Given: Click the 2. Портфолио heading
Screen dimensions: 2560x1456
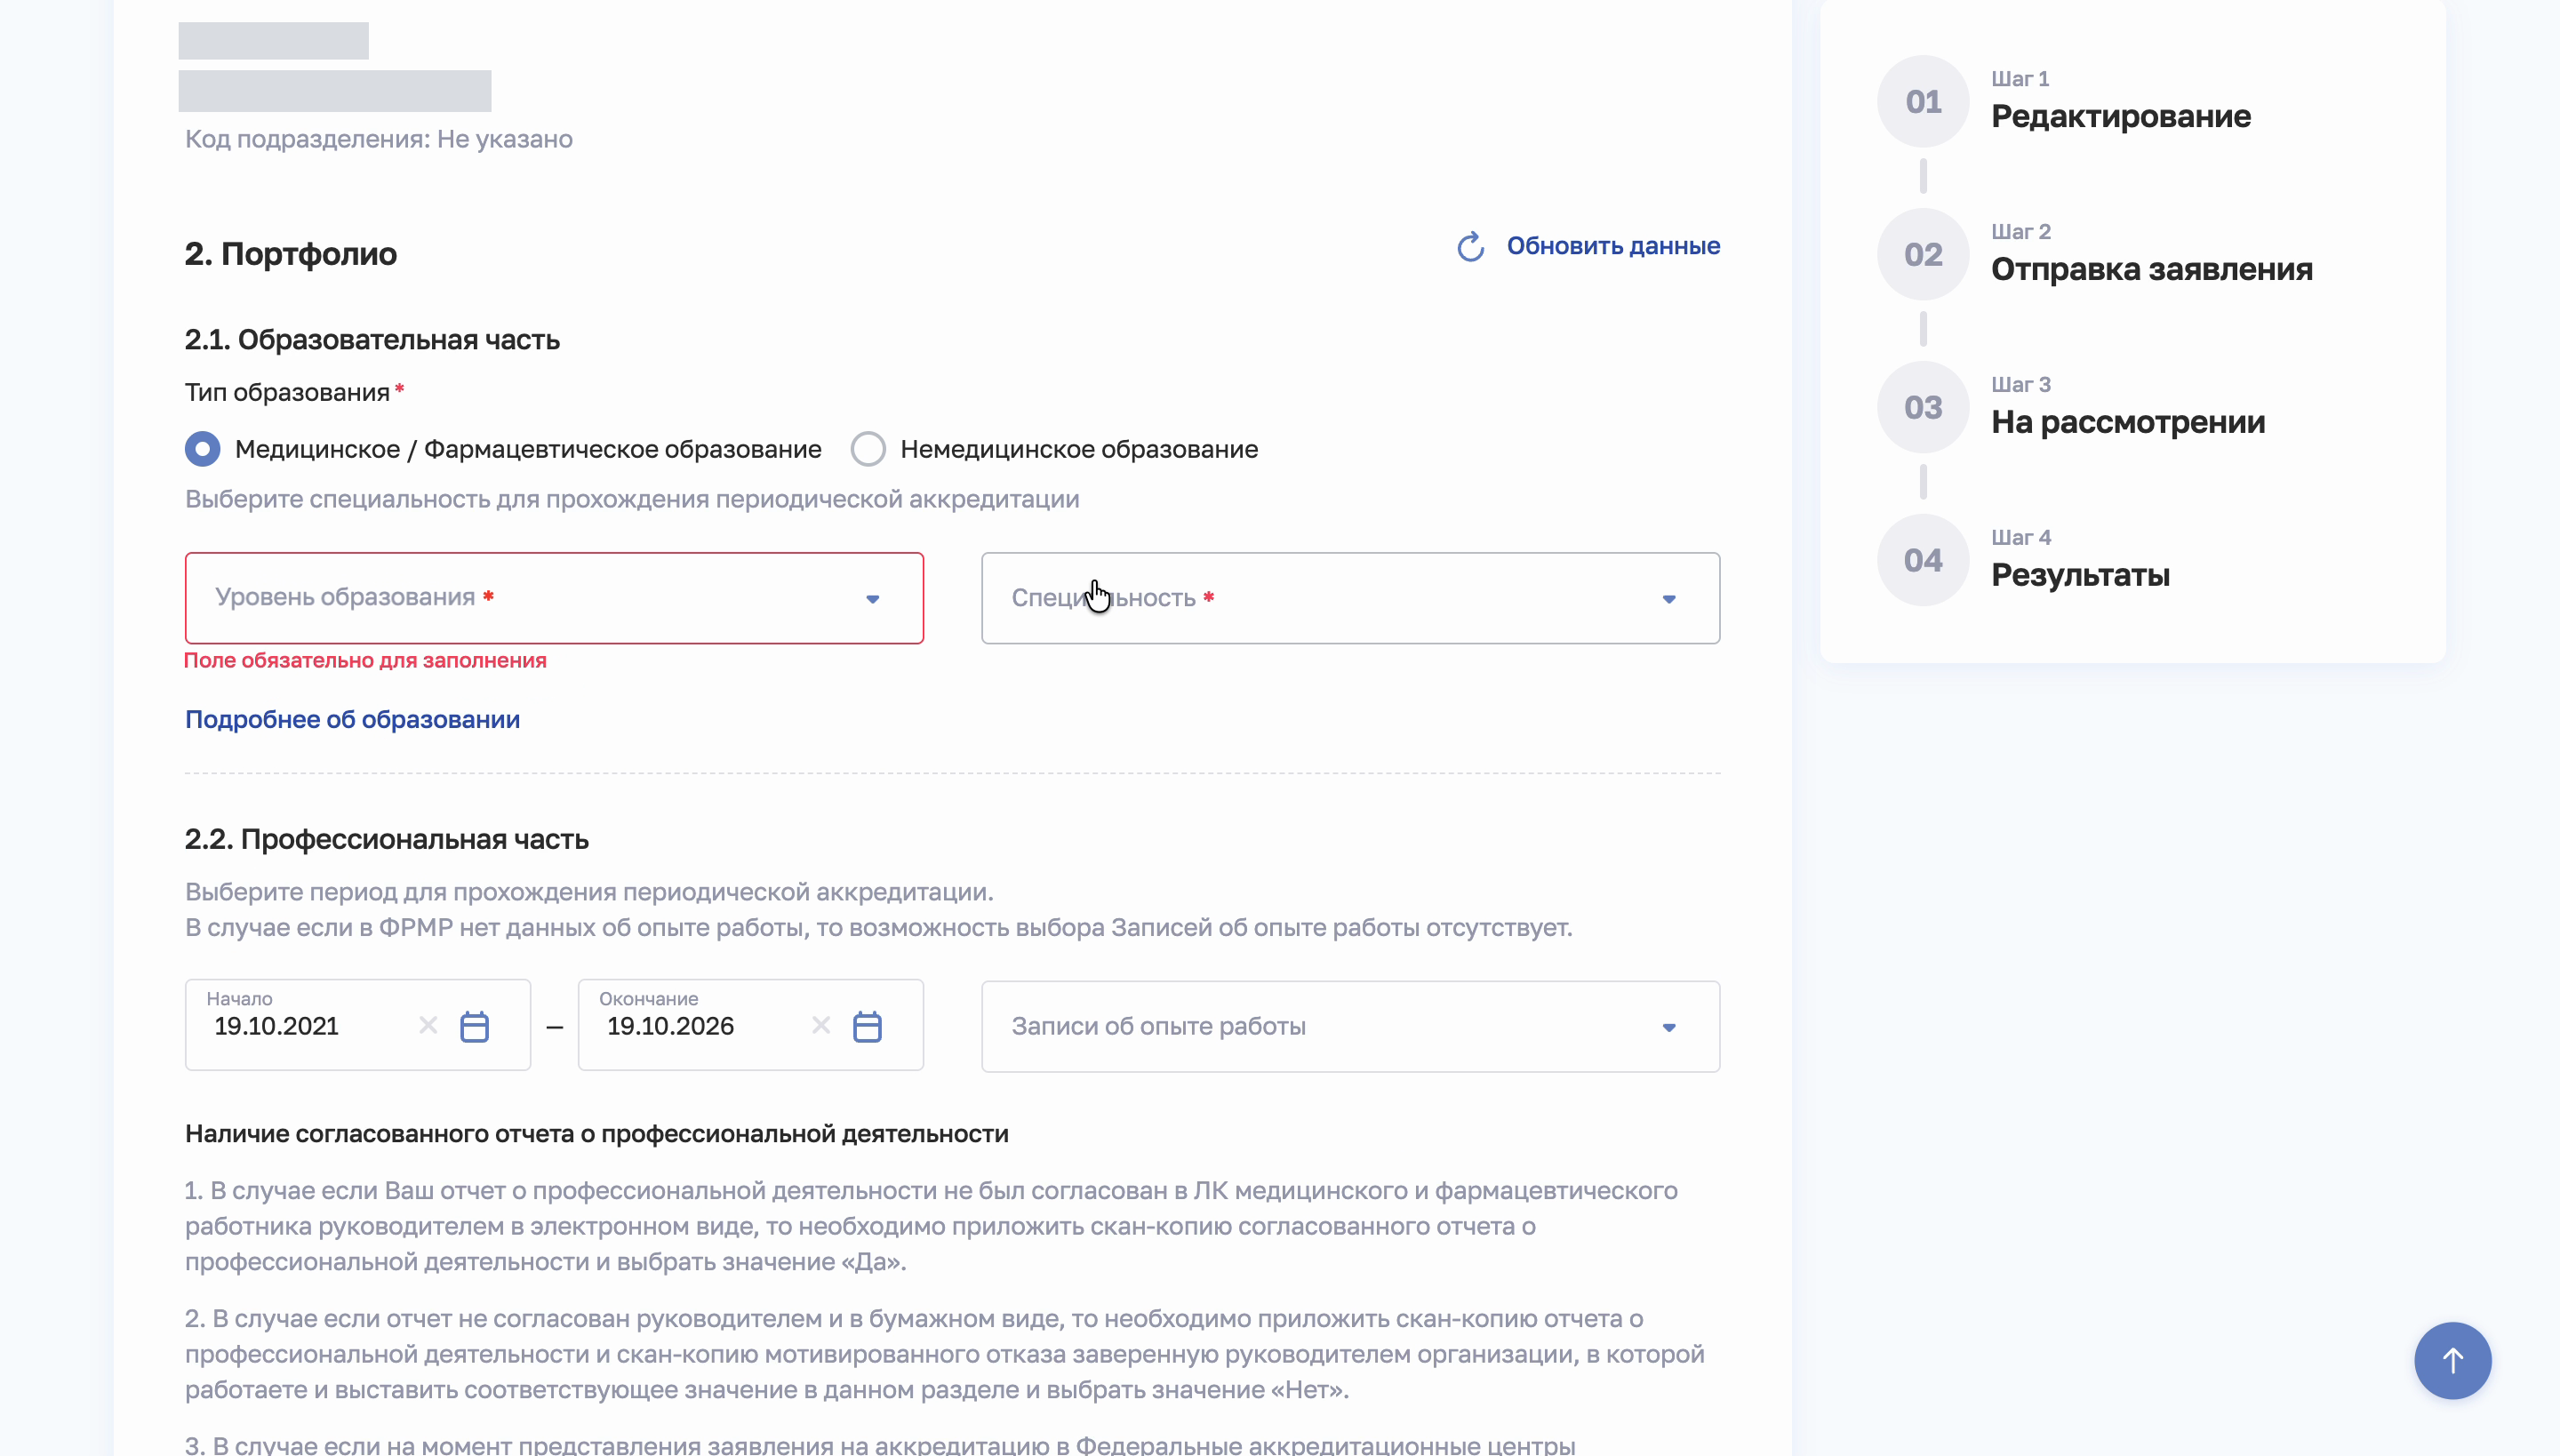Looking at the screenshot, I should coord(290,254).
